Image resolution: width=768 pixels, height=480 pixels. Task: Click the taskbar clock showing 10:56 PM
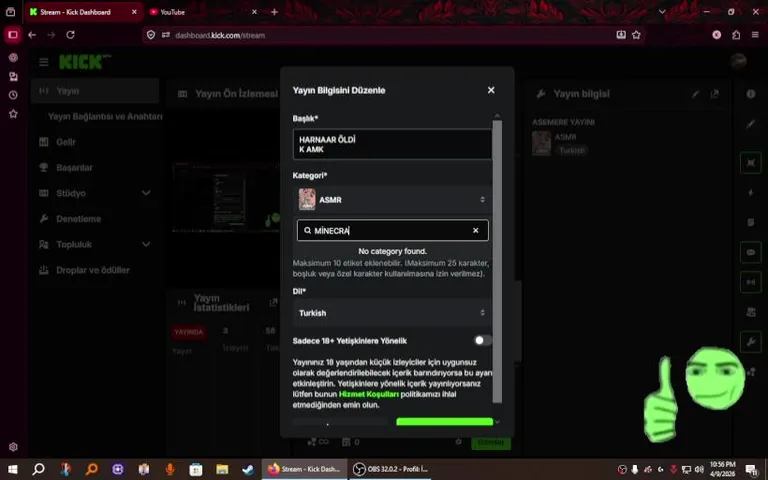[x=722, y=469]
